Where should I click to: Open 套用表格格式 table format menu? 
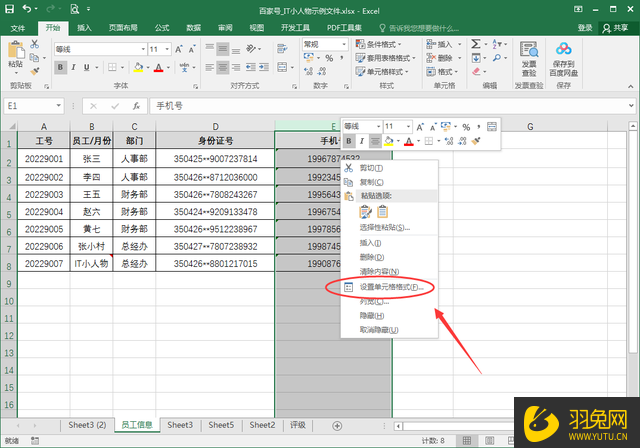point(386,58)
